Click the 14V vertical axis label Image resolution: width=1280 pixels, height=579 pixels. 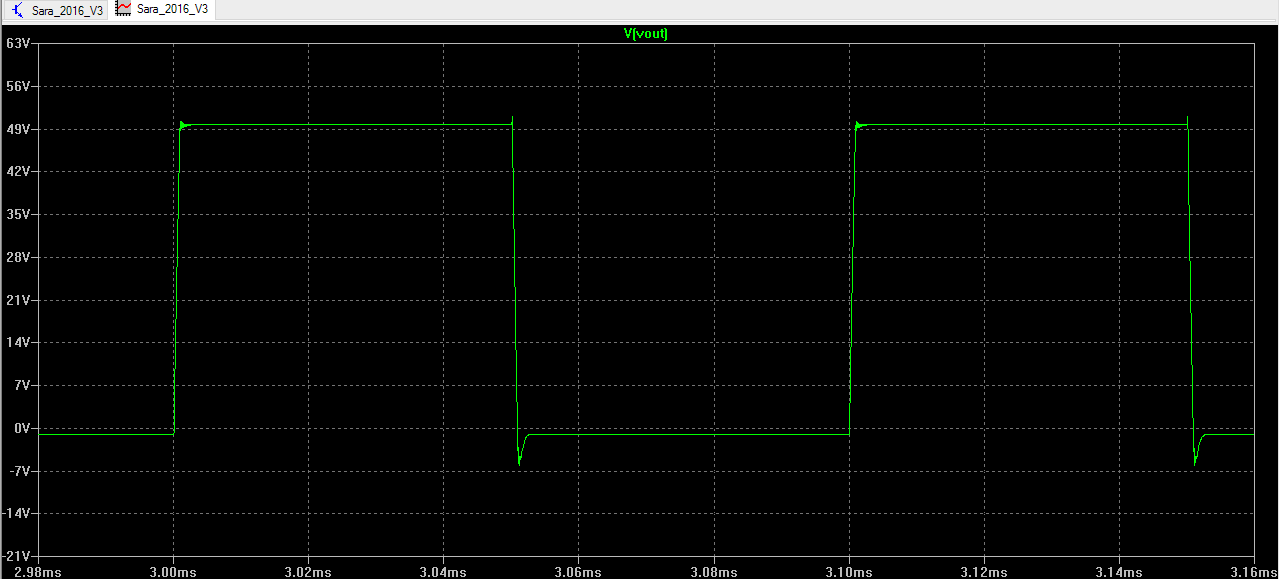20,342
